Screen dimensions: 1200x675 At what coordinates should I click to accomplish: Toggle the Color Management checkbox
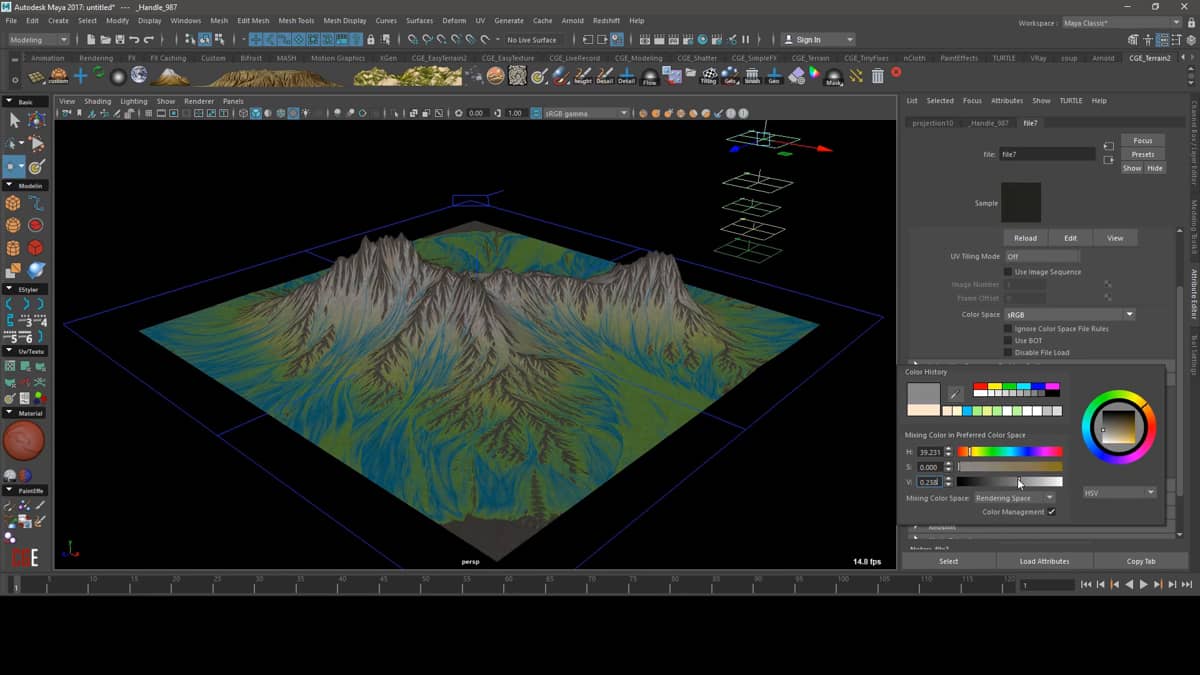point(1051,512)
